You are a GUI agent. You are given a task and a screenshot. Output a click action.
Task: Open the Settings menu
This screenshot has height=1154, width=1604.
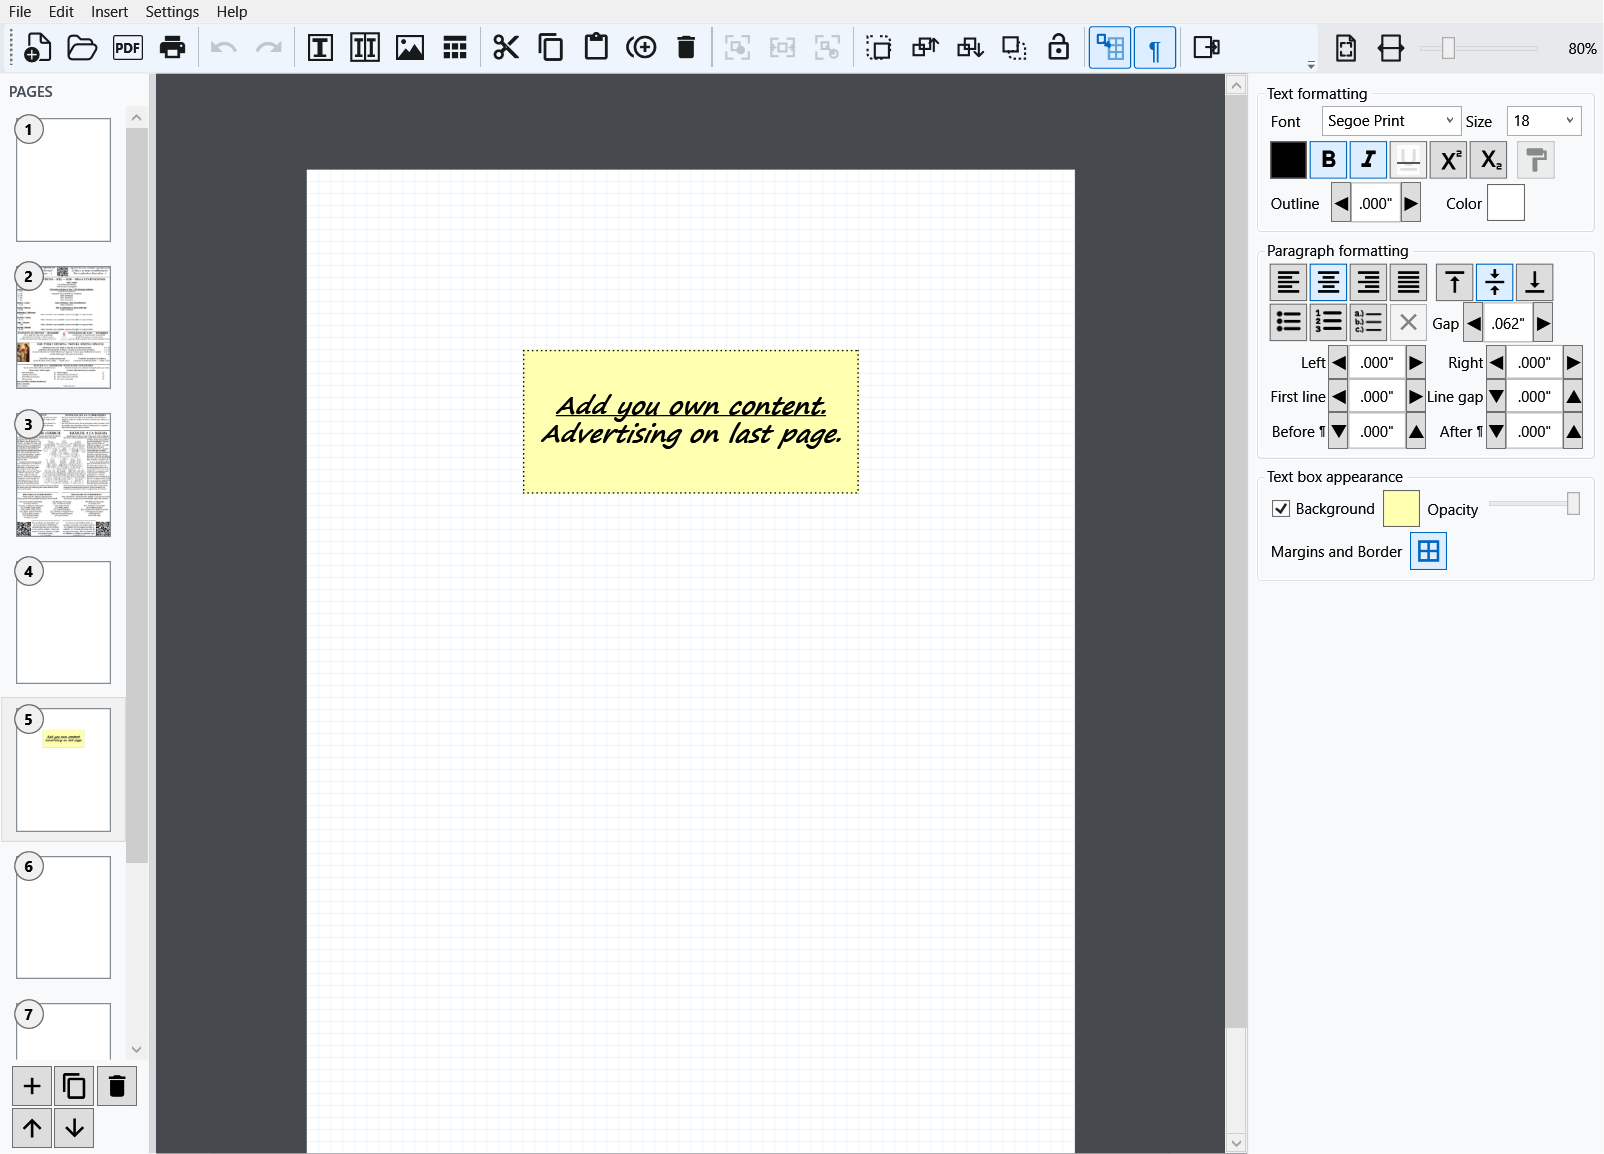pyautogui.click(x=172, y=12)
